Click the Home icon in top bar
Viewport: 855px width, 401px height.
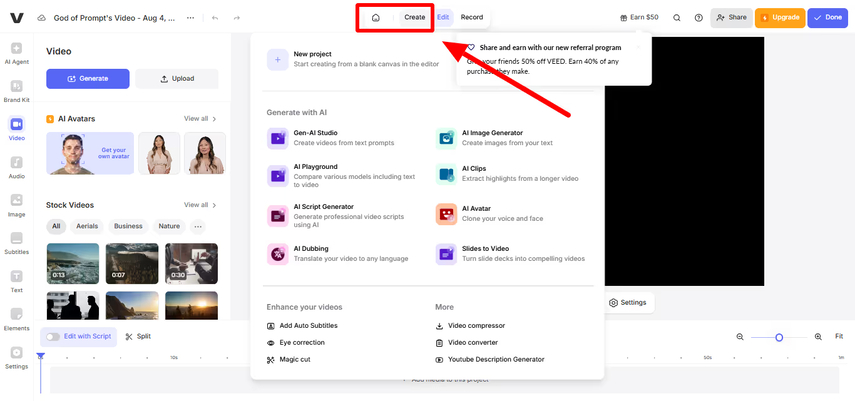coord(375,17)
